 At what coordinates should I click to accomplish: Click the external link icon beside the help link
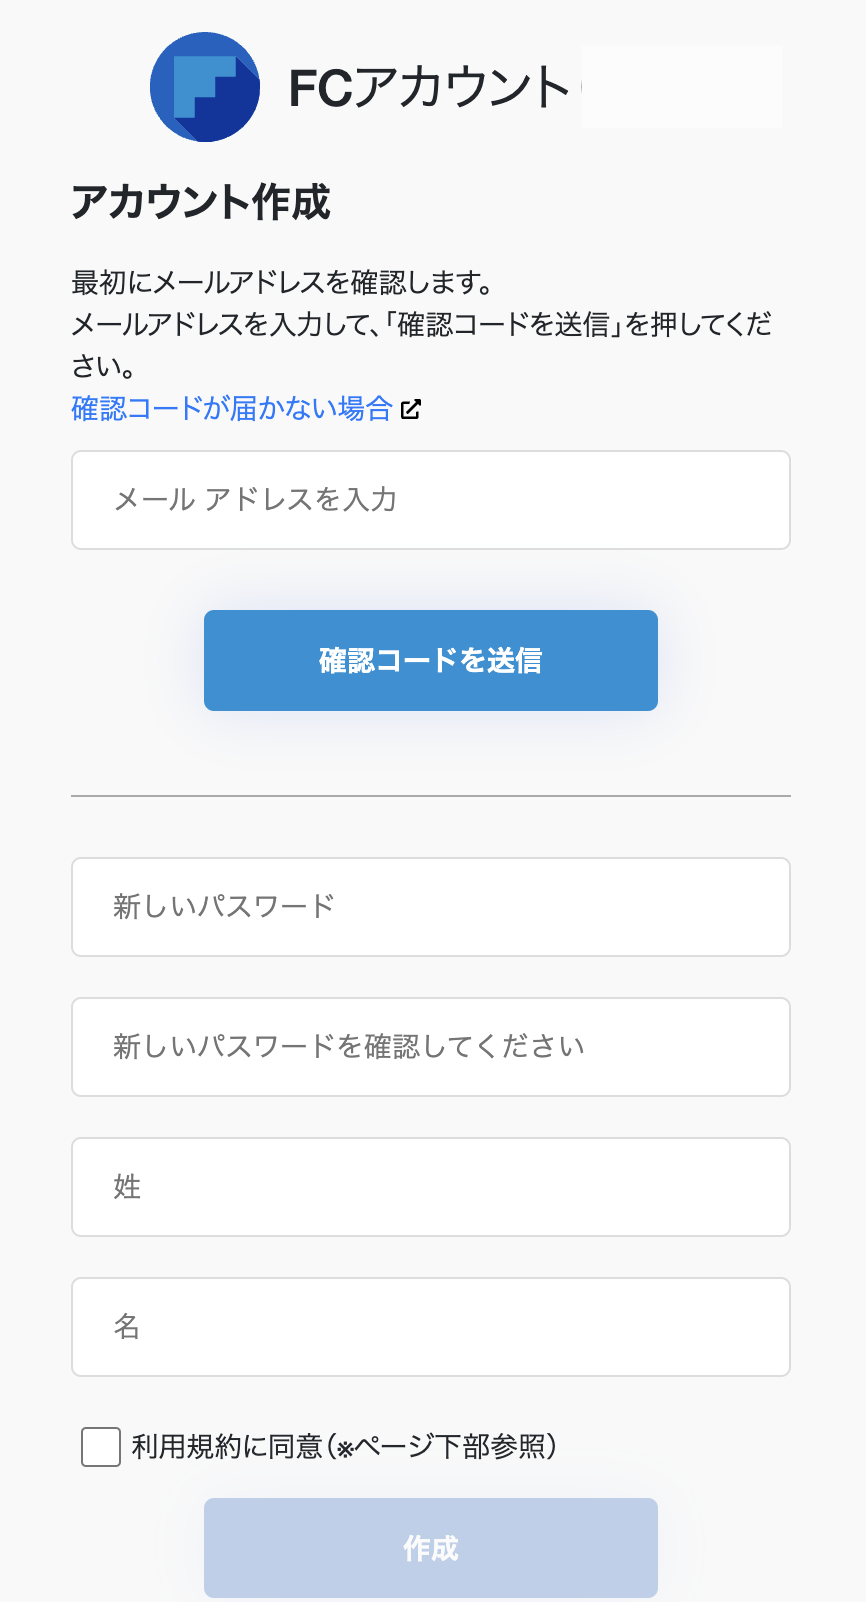click(x=411, y=409)
